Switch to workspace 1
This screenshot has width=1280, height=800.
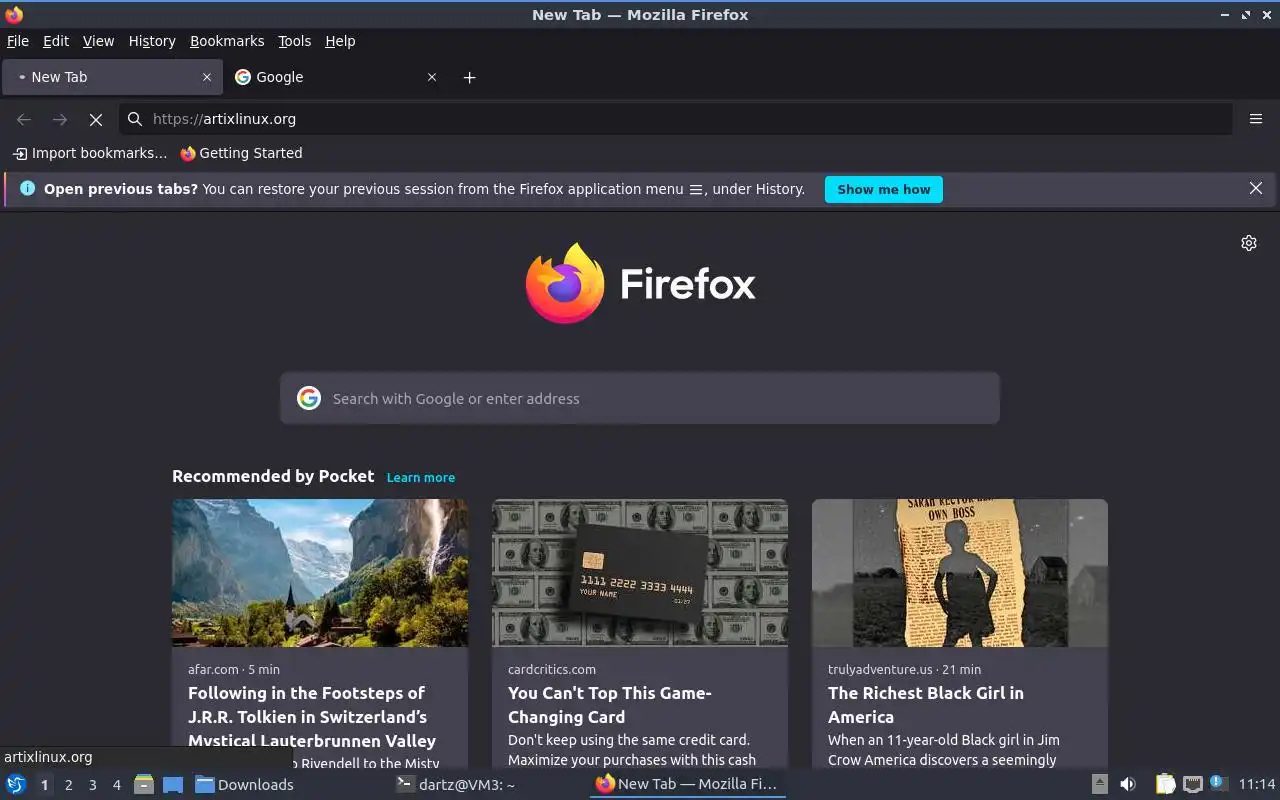tap(44, 785)
